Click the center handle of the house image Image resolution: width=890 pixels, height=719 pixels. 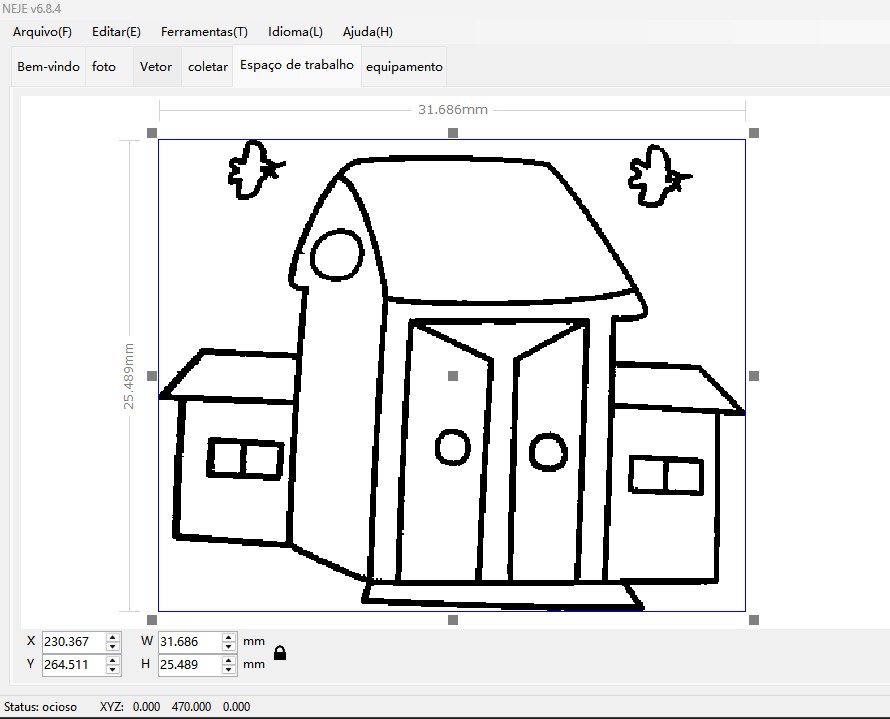click(x=453, y=376)
